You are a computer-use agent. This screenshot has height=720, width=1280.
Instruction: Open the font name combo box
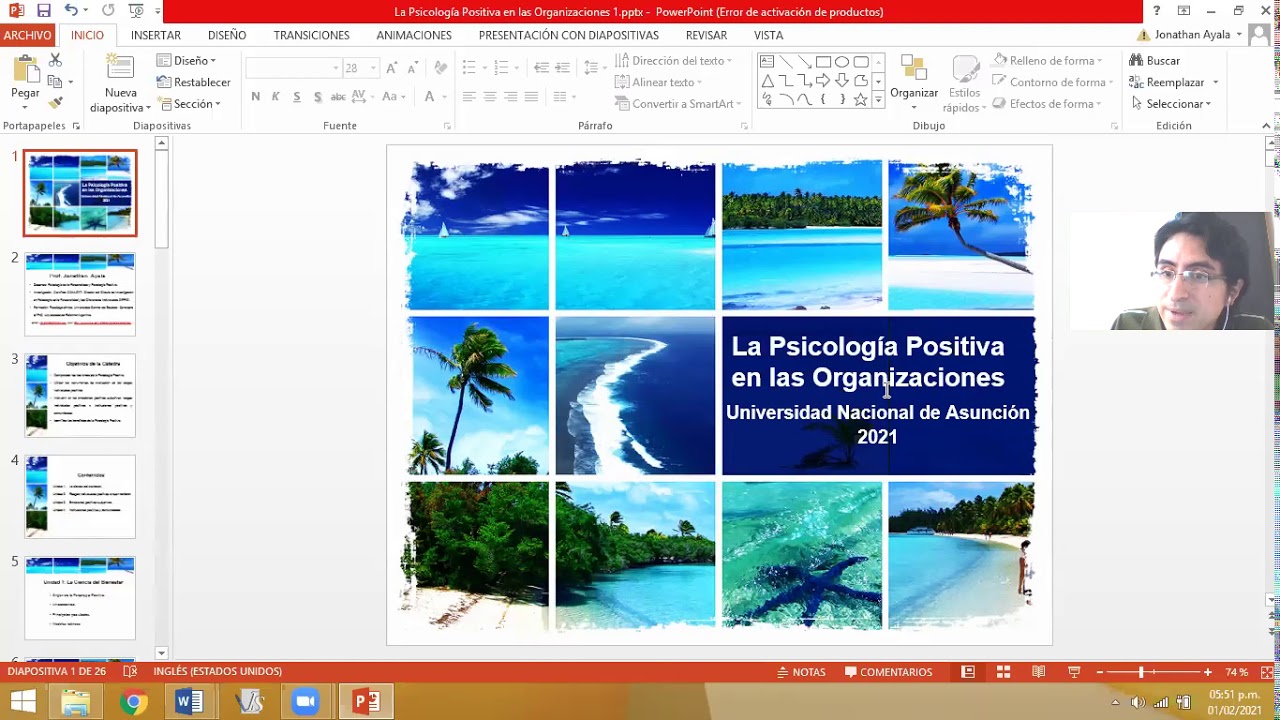(293, 68)
